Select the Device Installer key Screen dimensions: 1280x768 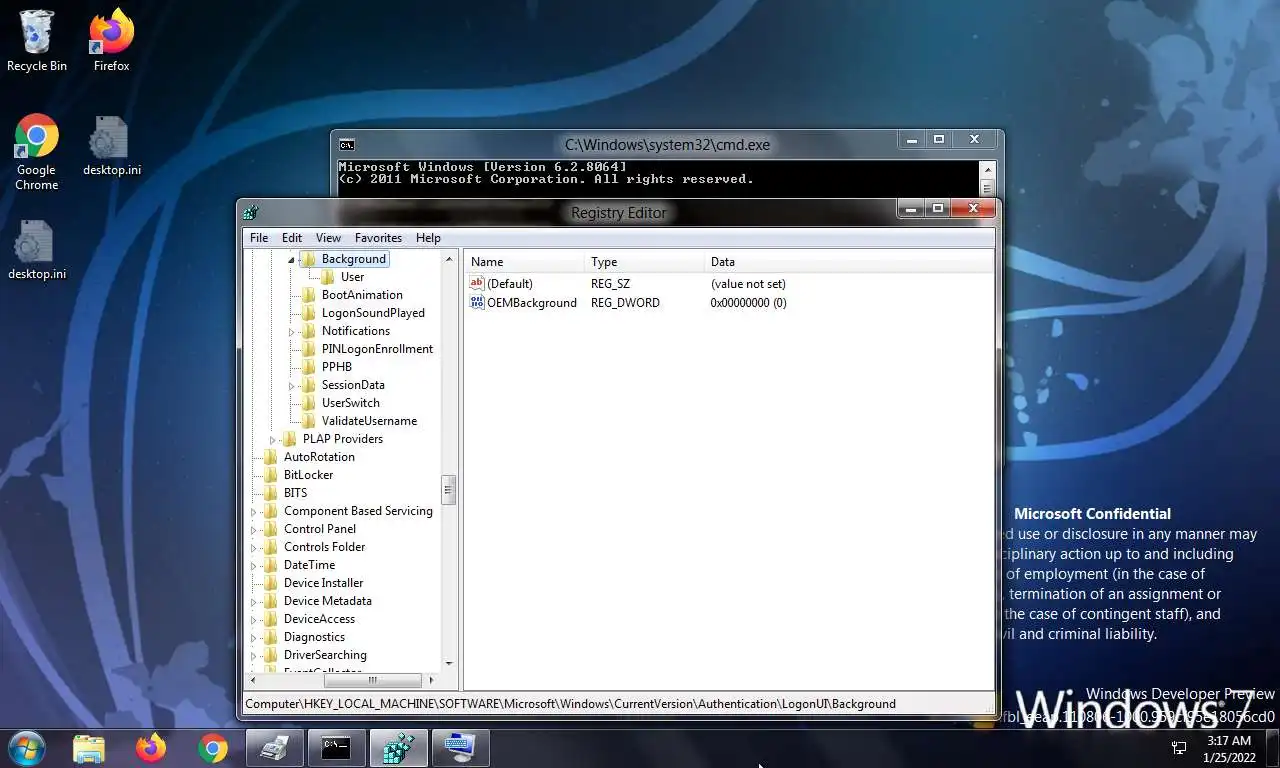click(x=323, y=583)
